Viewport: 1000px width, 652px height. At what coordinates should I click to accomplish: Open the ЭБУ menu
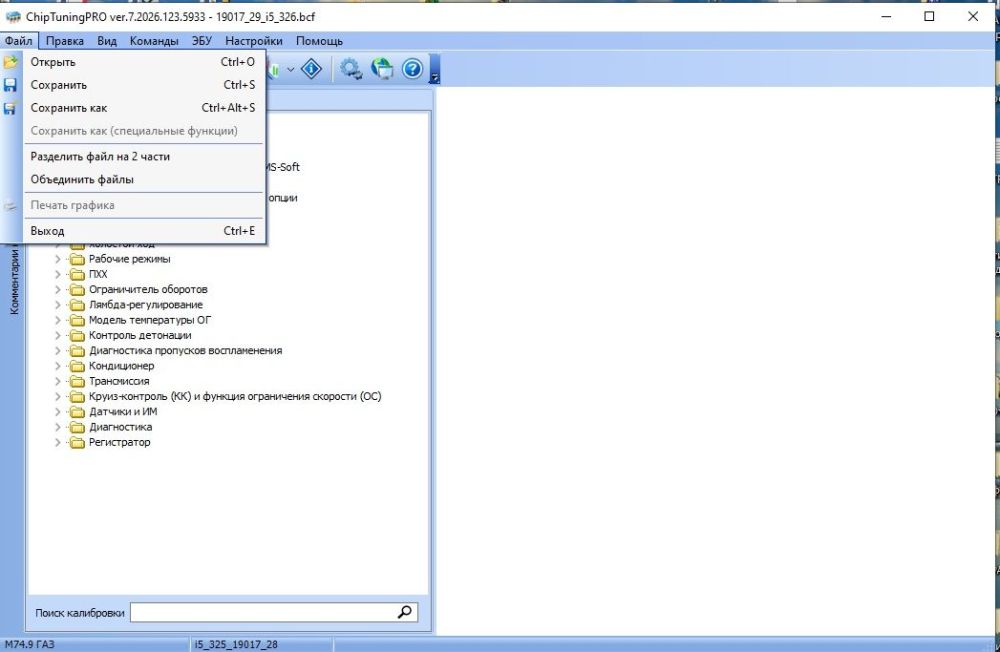coord(202,41)
